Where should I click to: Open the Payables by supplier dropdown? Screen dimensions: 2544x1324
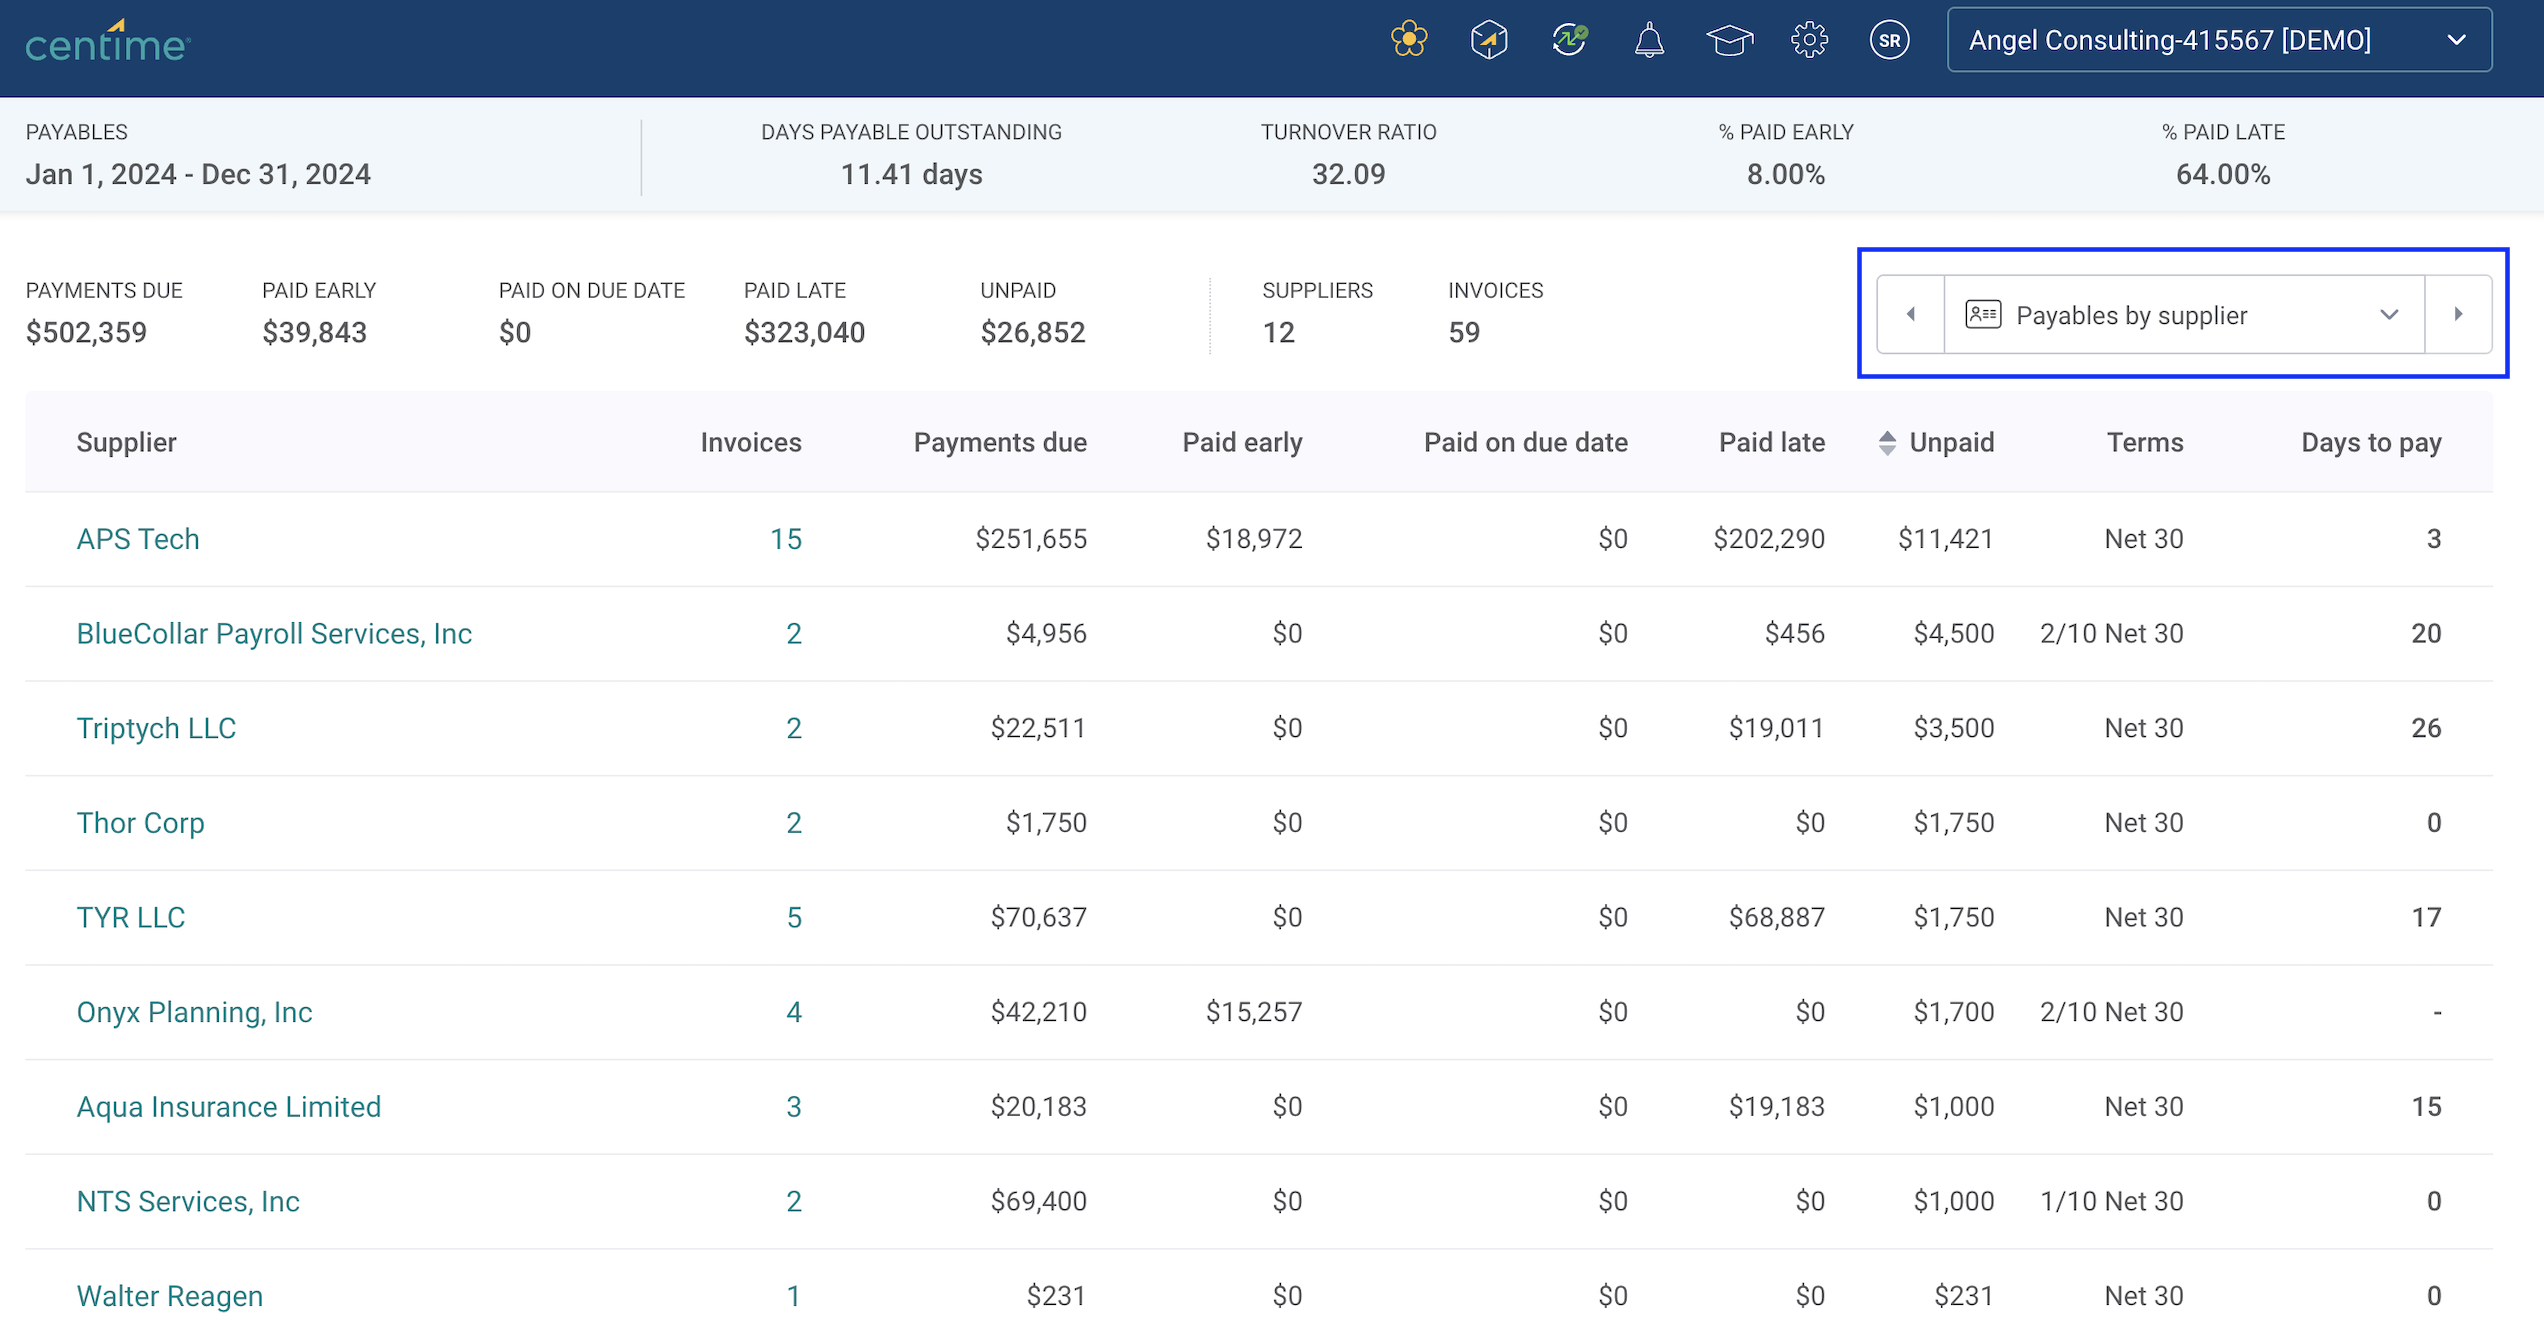pyautogui.click(x=2184, y=314)
